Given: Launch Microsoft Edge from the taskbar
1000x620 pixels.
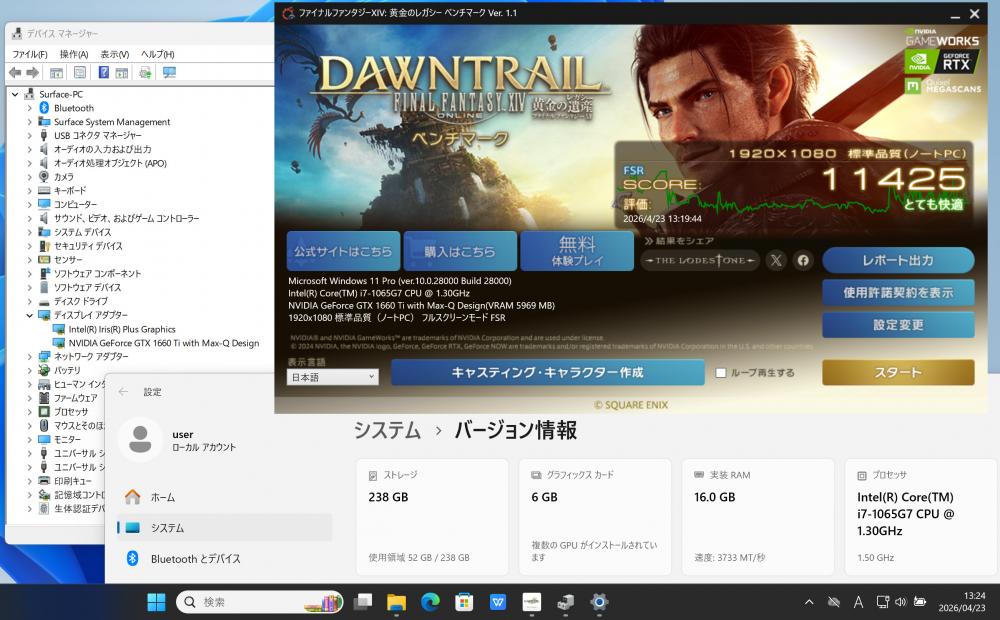Looking at the screenshot, I should pyautogui.click(x=430, y=602).
